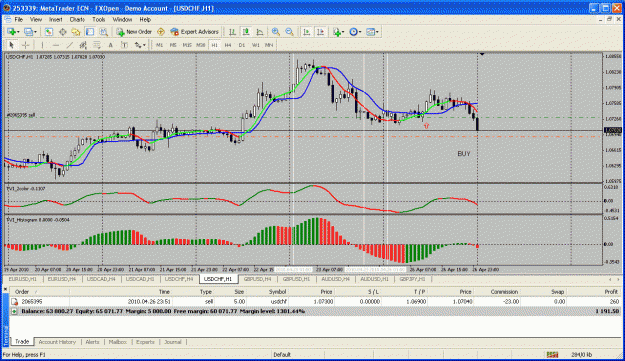This screenshot has width=625, height=361.
Task: Select the Fibonacci Retracement tool
Action: 97,45
